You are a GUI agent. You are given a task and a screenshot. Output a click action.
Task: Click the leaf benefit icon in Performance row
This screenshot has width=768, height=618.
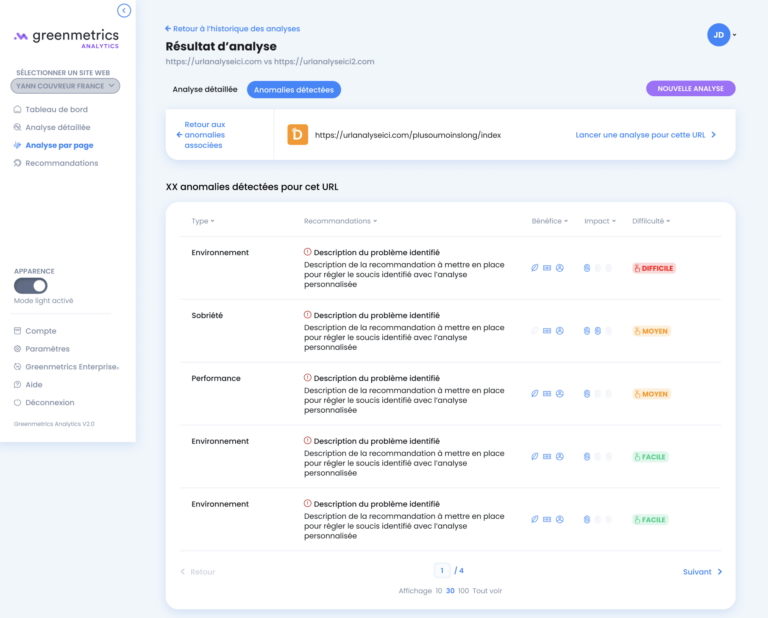click(x=534, y=394)
